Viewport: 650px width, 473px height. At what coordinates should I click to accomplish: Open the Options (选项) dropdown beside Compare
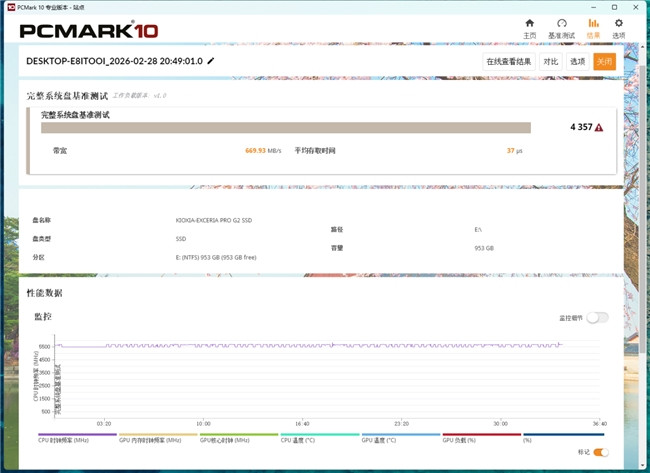pos(578,61)
